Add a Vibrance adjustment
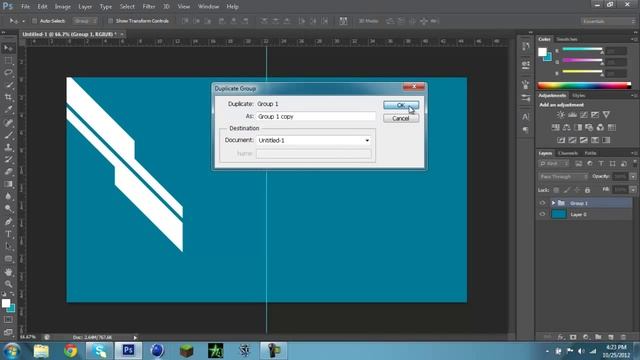 607,115
